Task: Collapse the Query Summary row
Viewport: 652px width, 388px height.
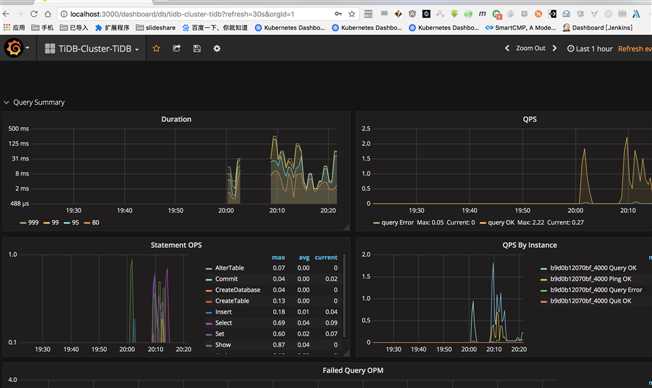Action: point(34,102)
